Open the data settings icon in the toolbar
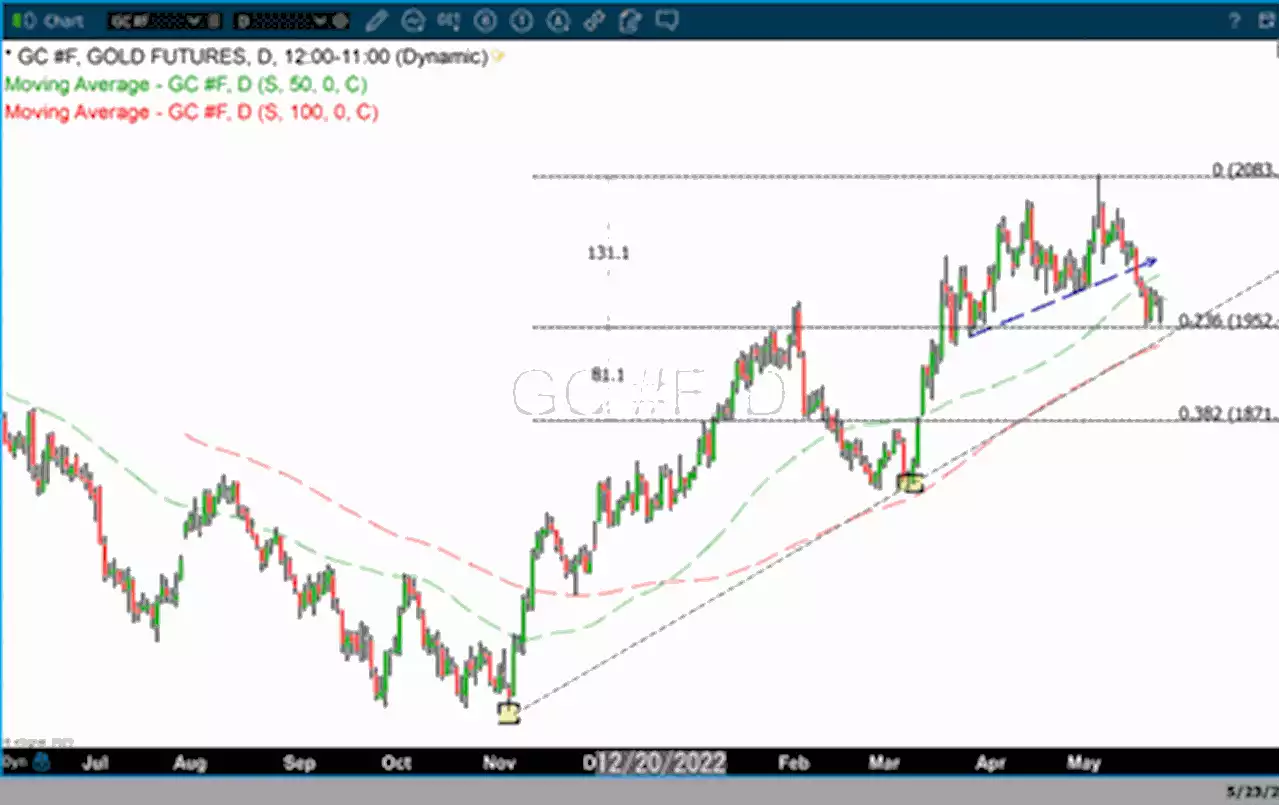Viewport: 1280px width, 805px height. click(x=448, y=20)
